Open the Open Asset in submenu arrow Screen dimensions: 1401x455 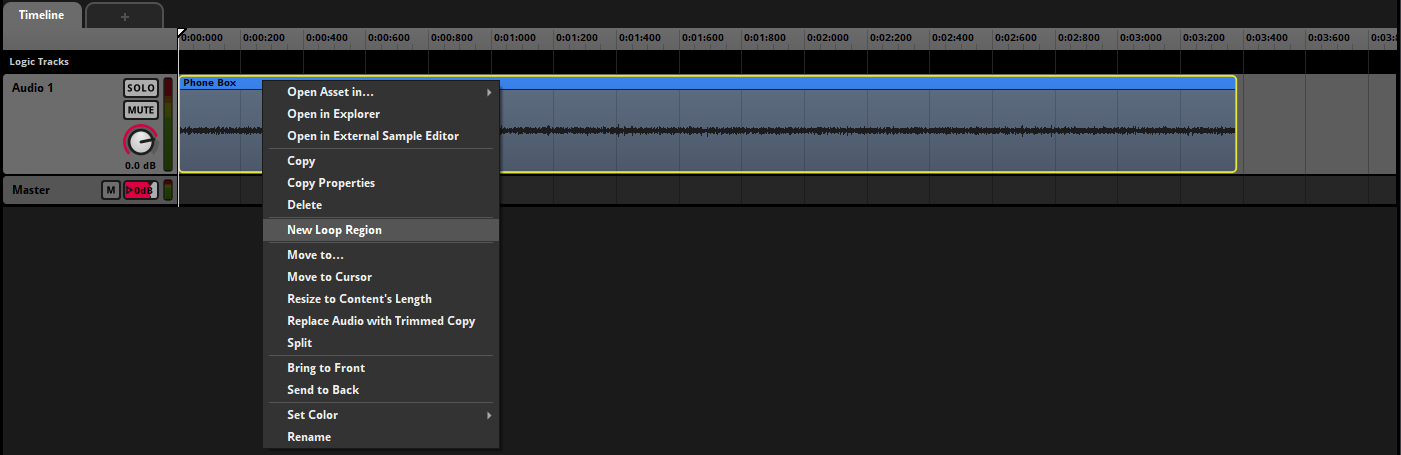(x=489, y=92)
